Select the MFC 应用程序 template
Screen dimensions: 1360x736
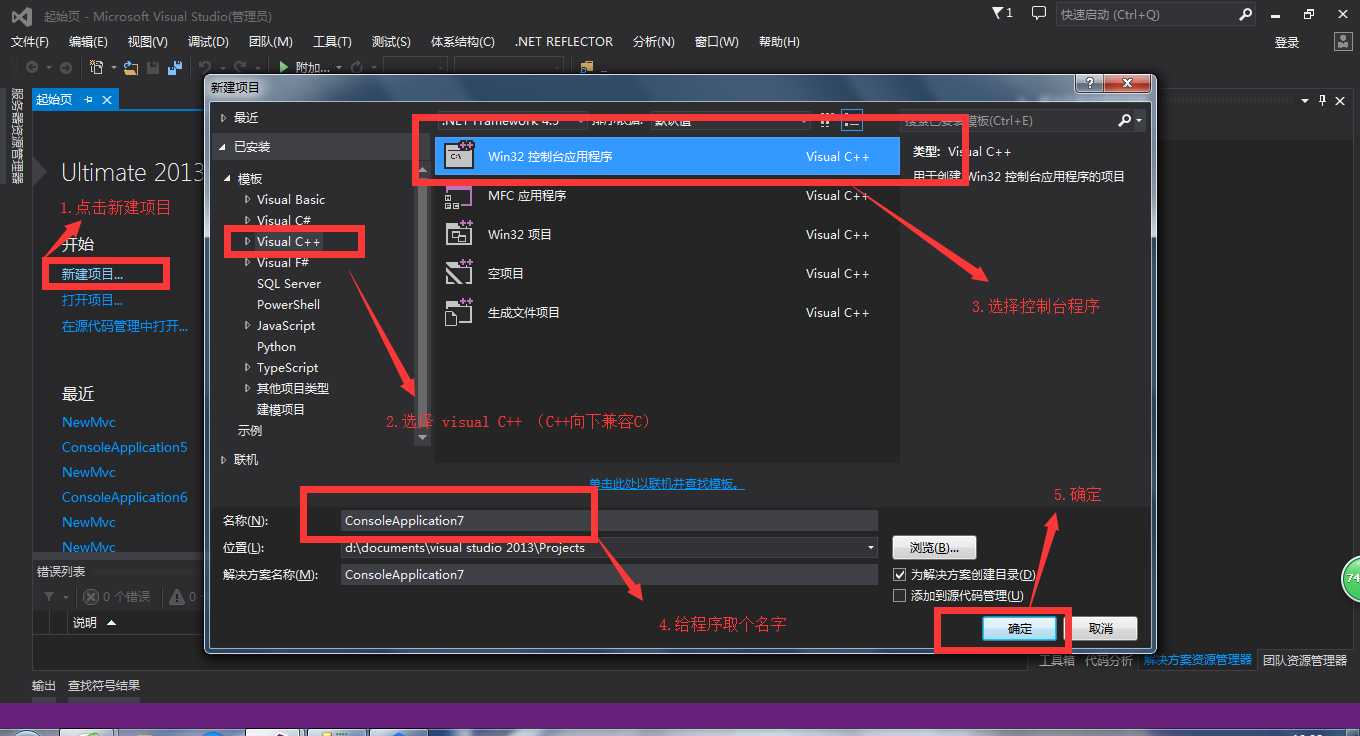coord(667,195)
